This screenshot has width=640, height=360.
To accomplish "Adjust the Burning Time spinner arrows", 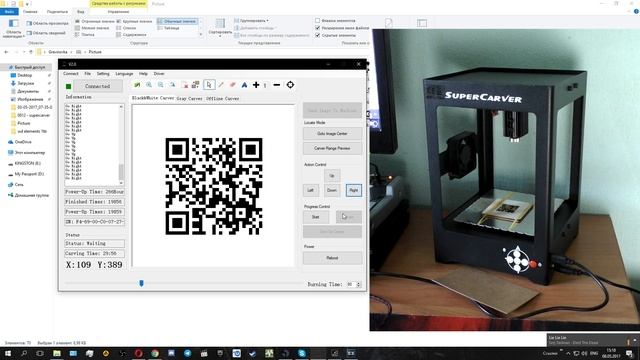I will [x=358, y=284].
